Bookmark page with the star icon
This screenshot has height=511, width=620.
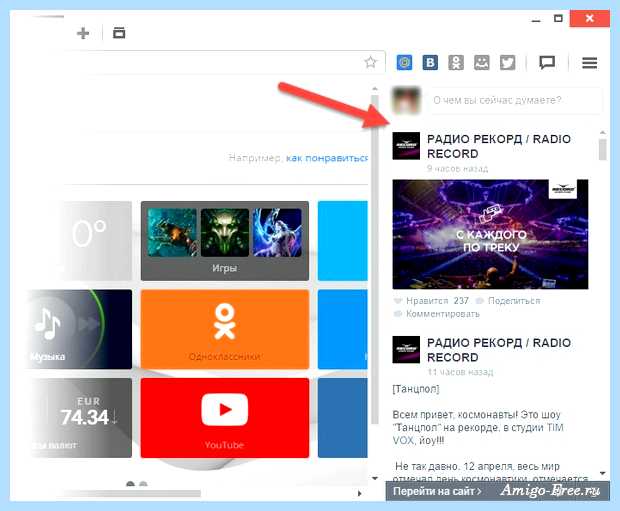tap(370, 62)
